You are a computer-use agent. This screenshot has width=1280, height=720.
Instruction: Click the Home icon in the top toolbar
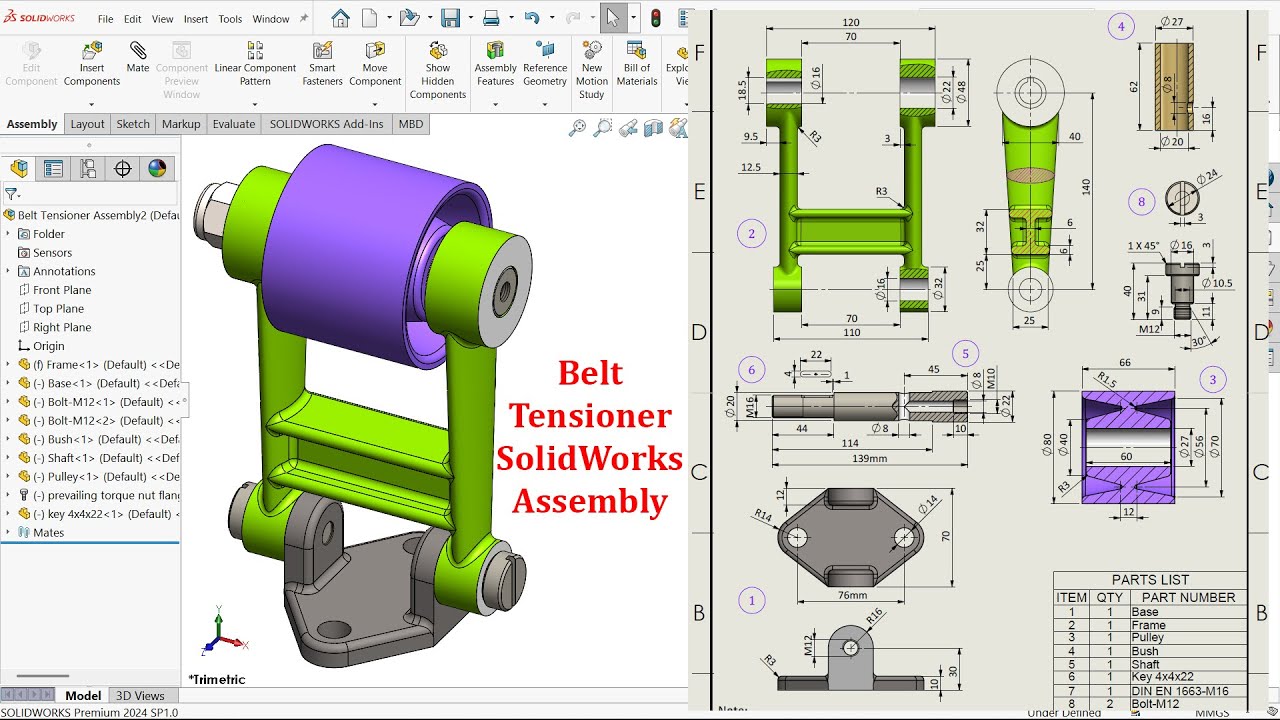pyautogui.click(x=340, y=18)
